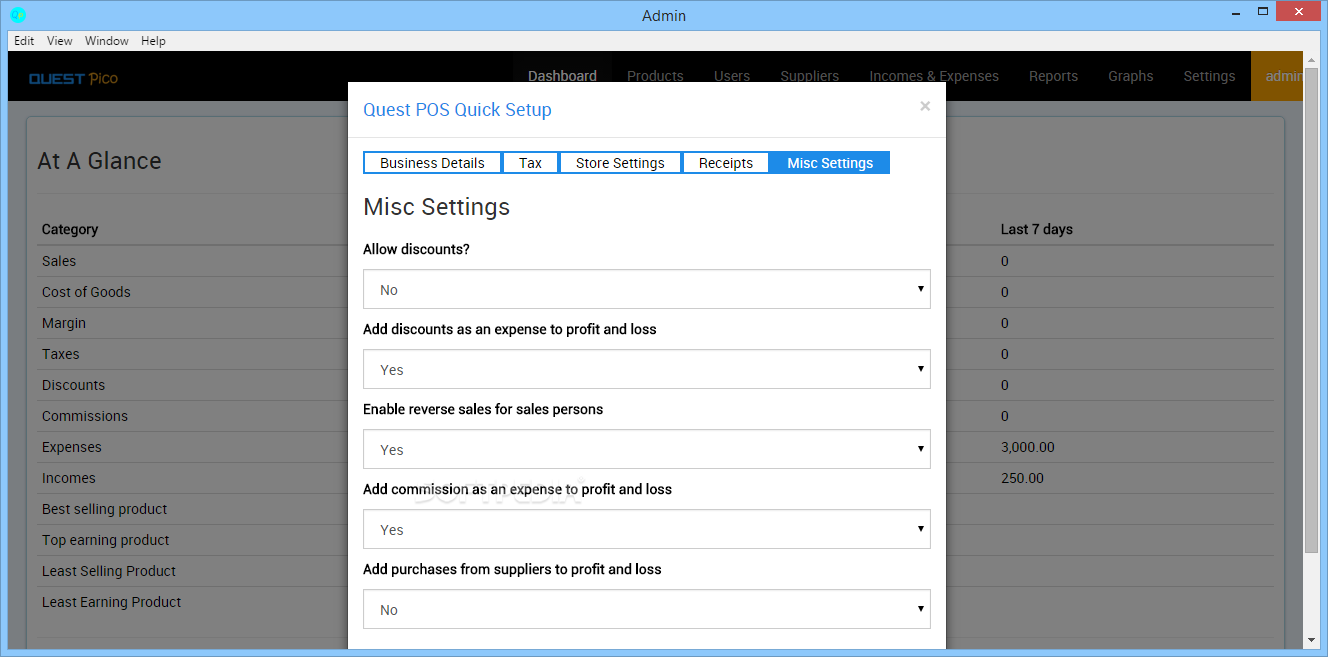Click Least Selling Product row
Viewport: 1328px width, 657px height.
(x=109, y=571)
